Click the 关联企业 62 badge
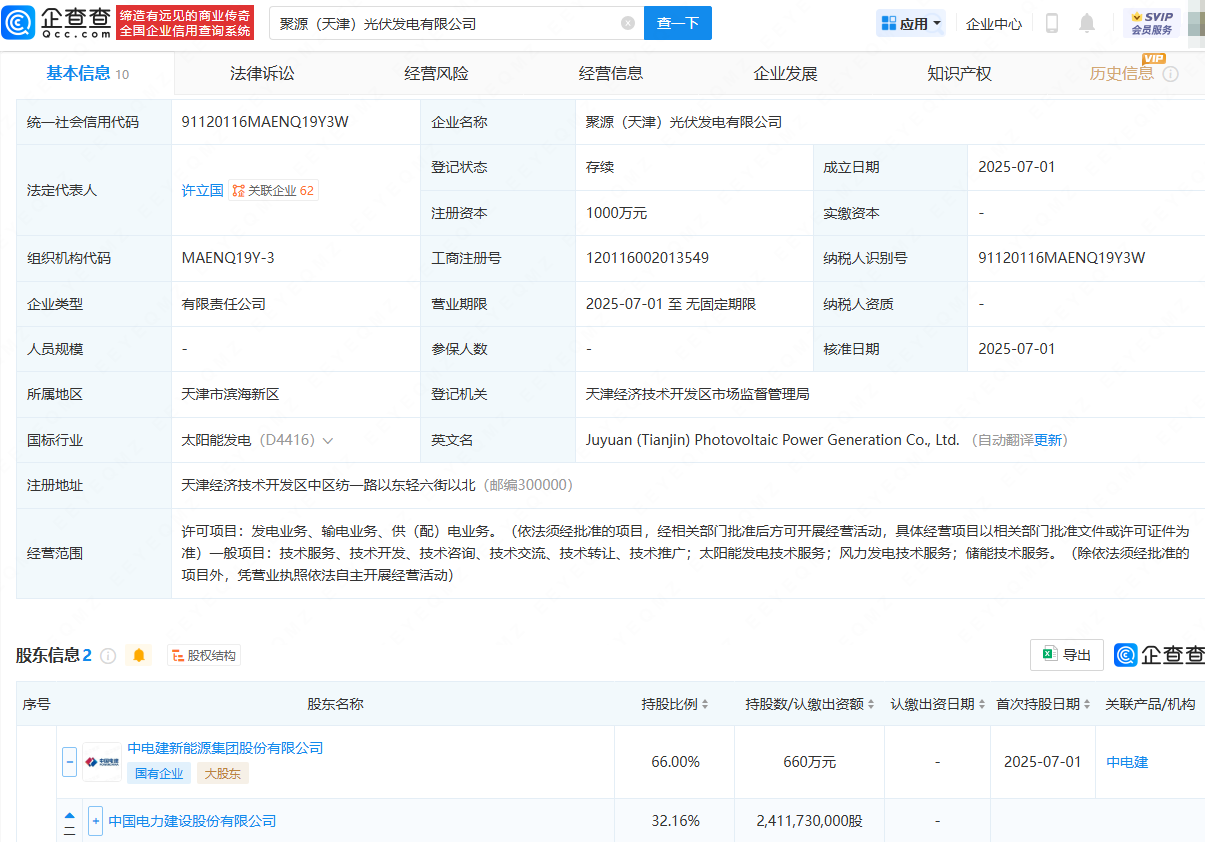 (274, 190)
